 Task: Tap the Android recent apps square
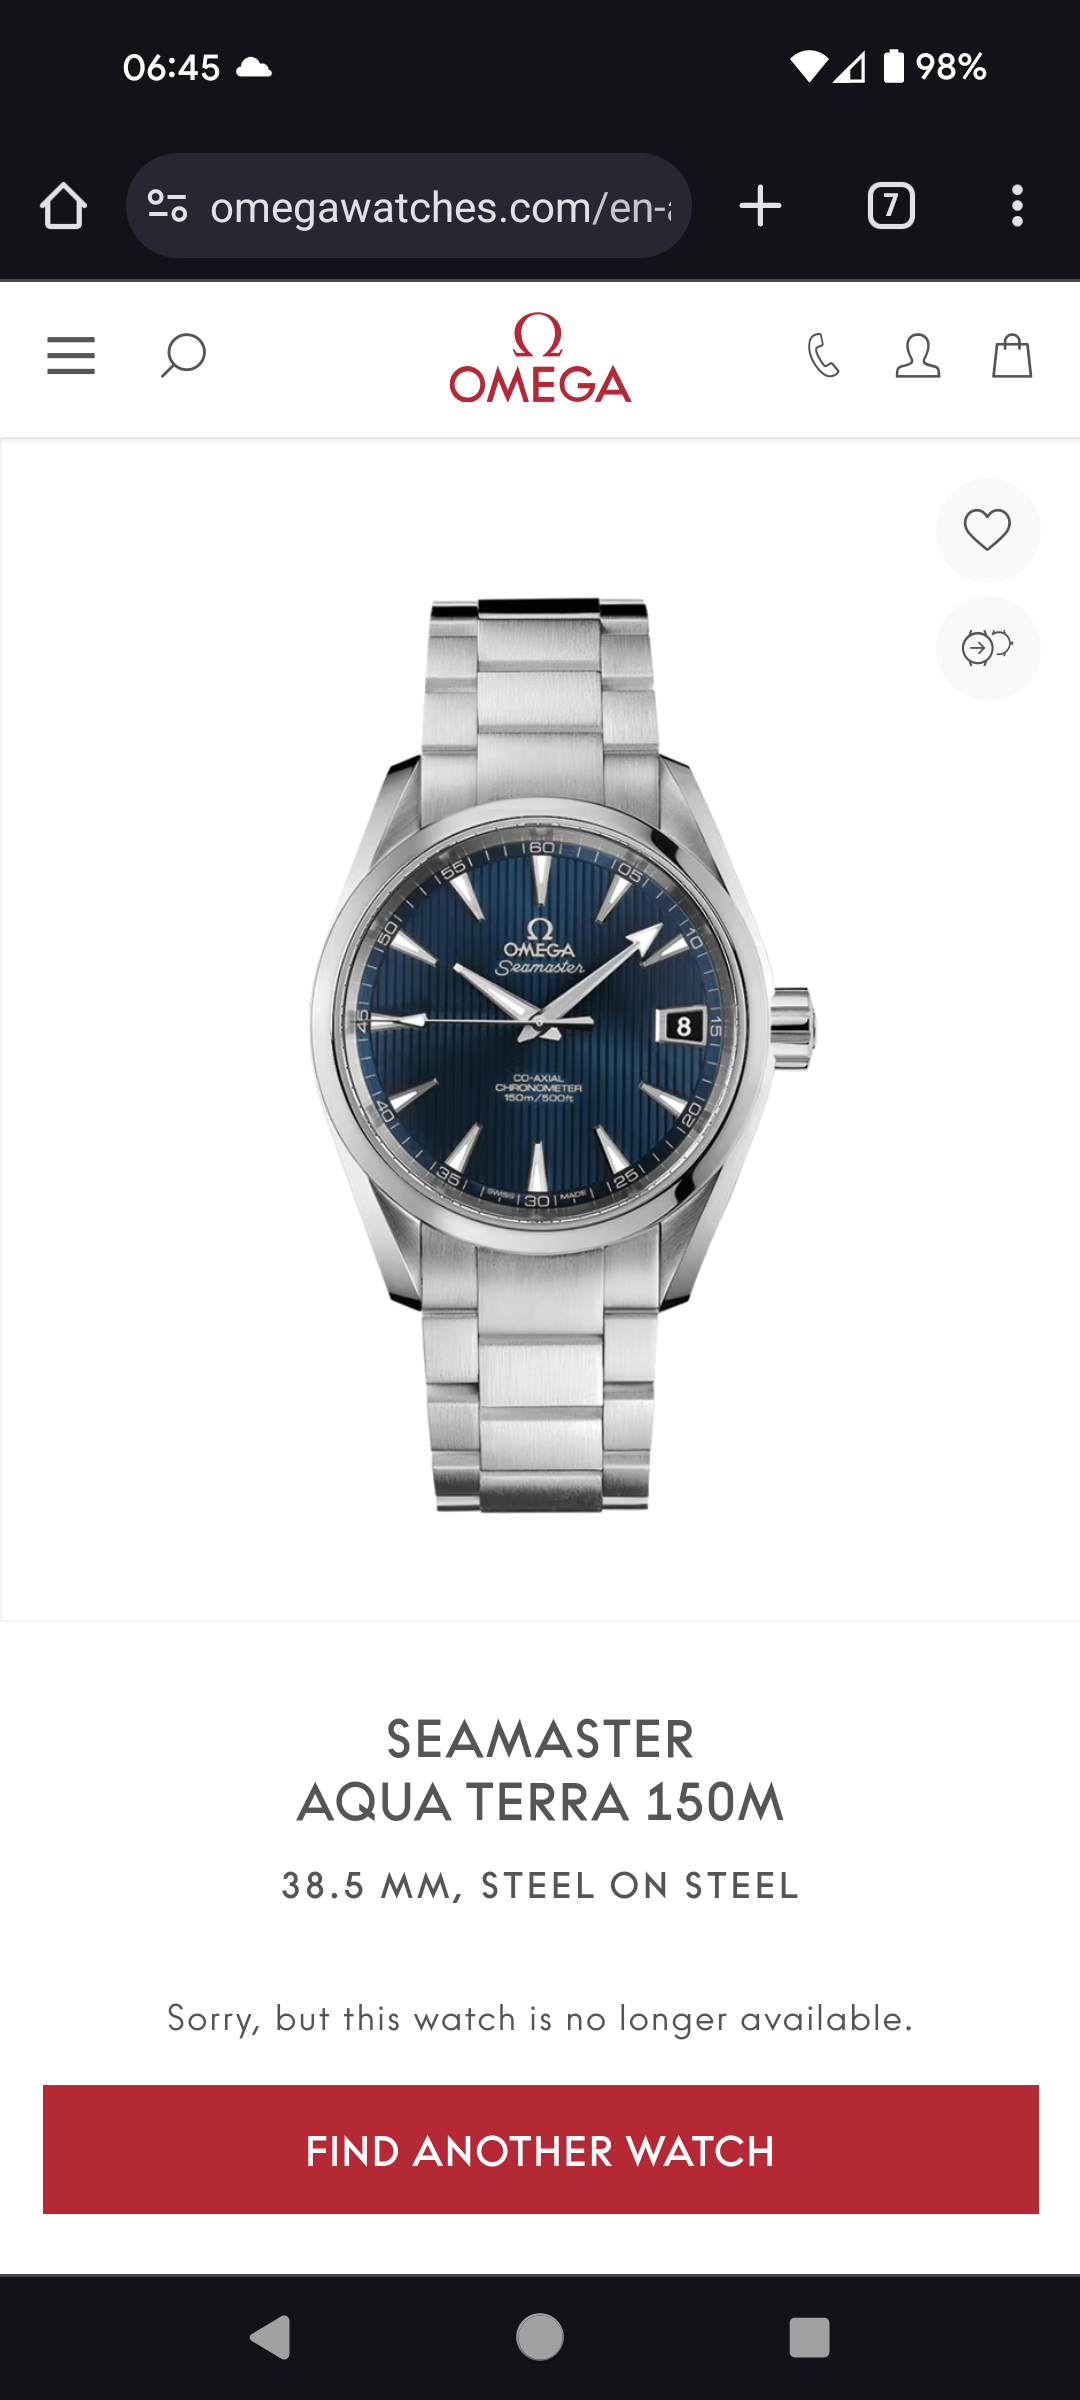coord(810,2338)
